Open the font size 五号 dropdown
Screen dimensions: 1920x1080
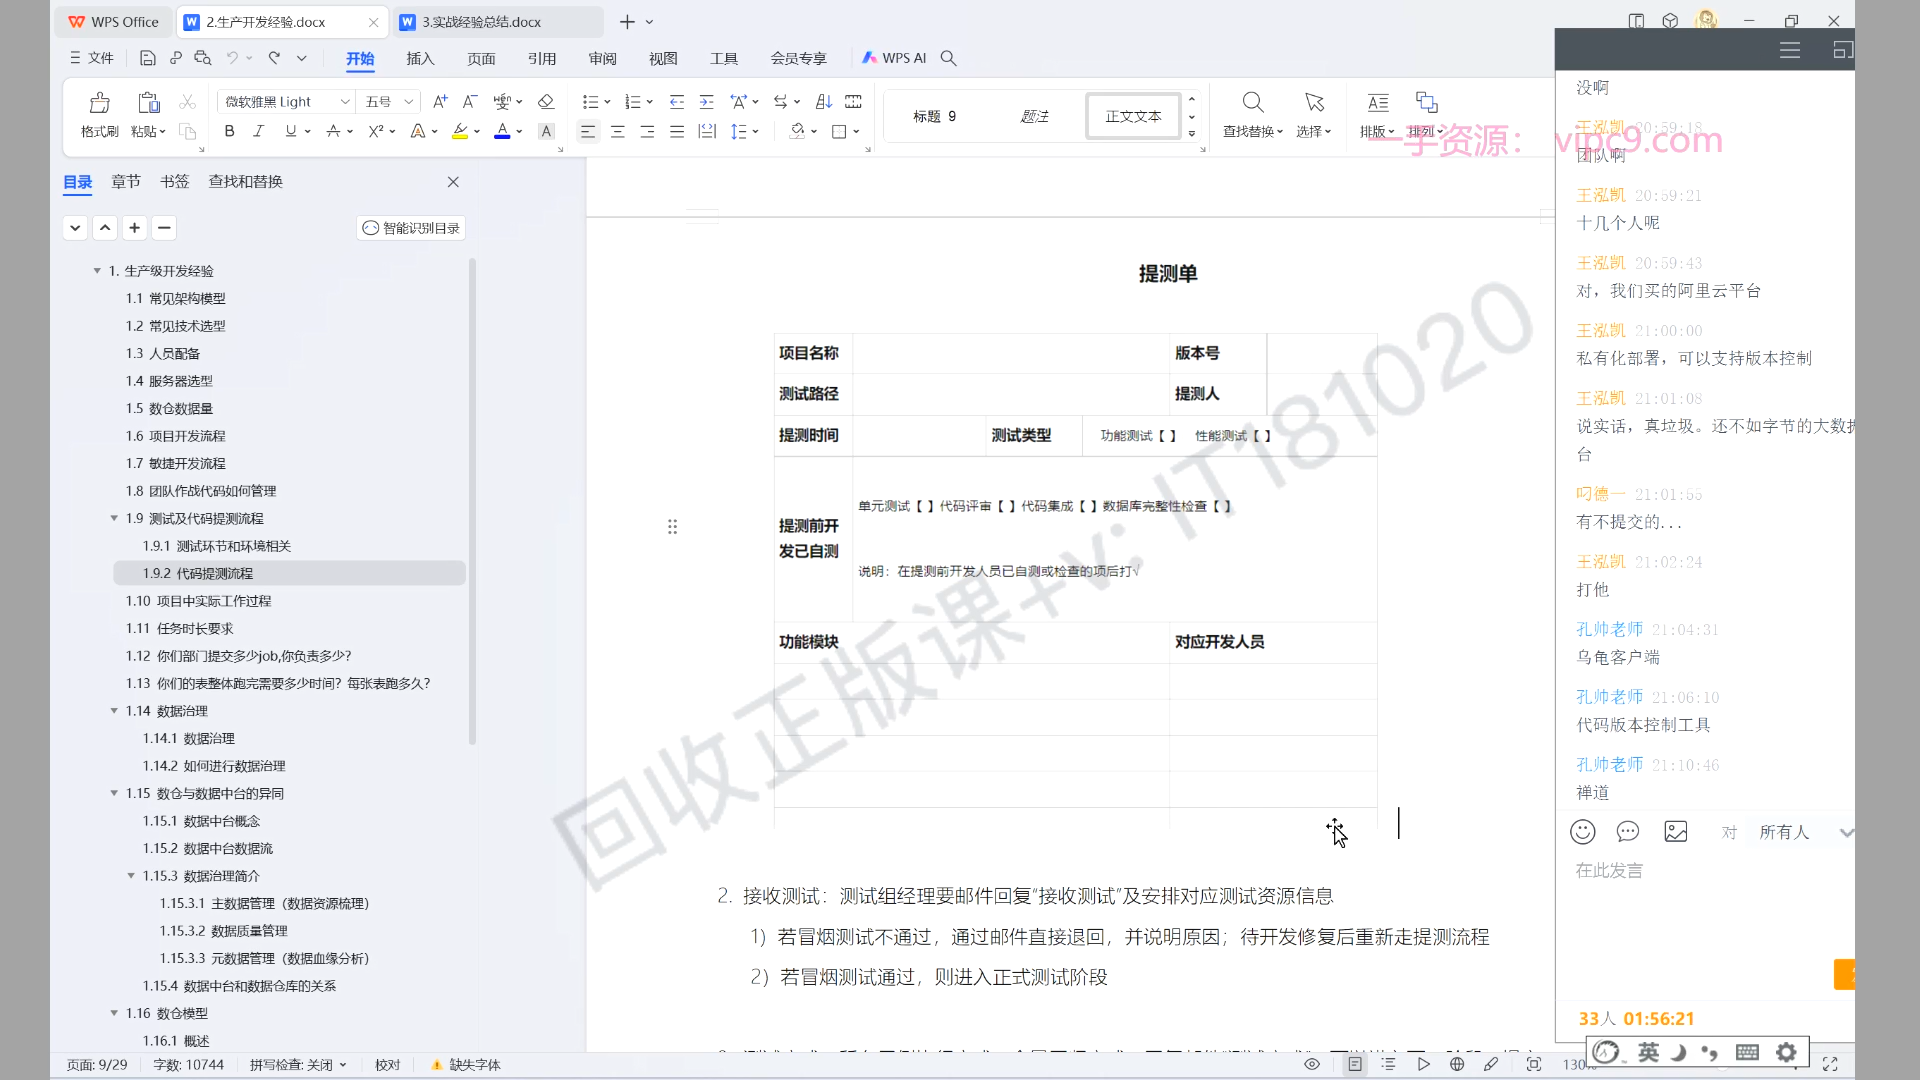[408, 102]
